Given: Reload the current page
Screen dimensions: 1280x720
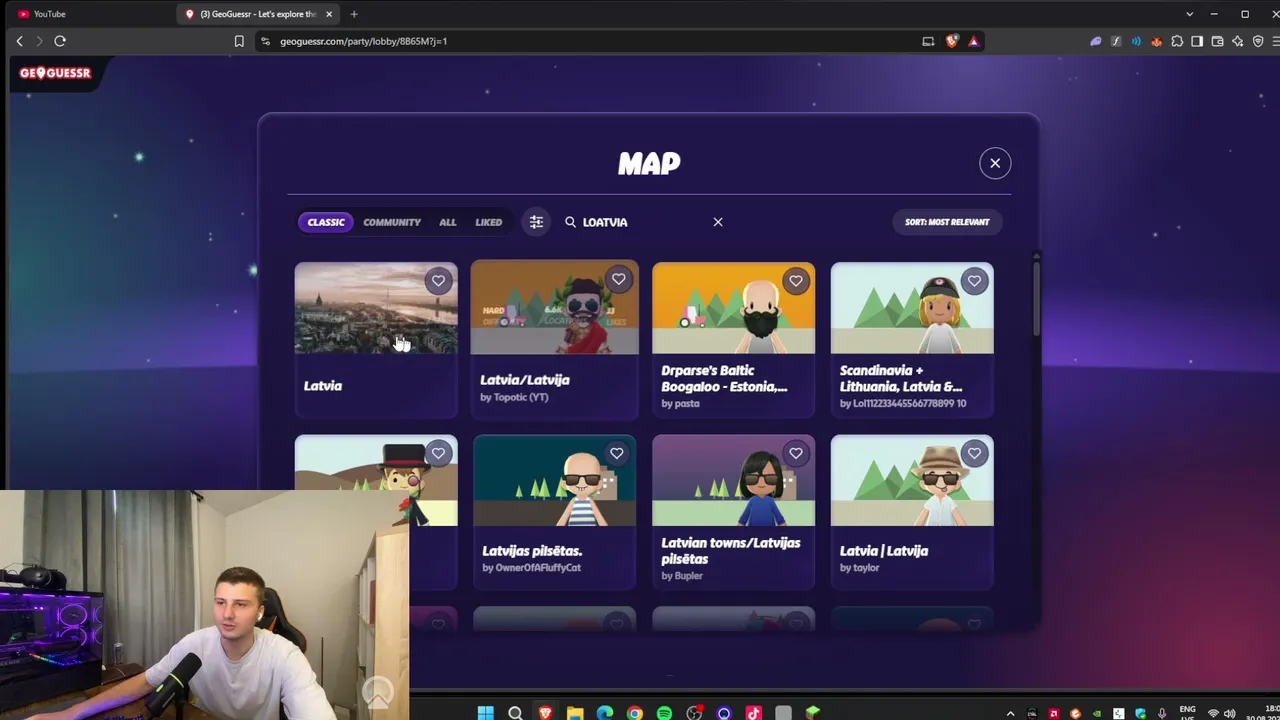Looking at the screenshot, I should [x=60, y=41].
